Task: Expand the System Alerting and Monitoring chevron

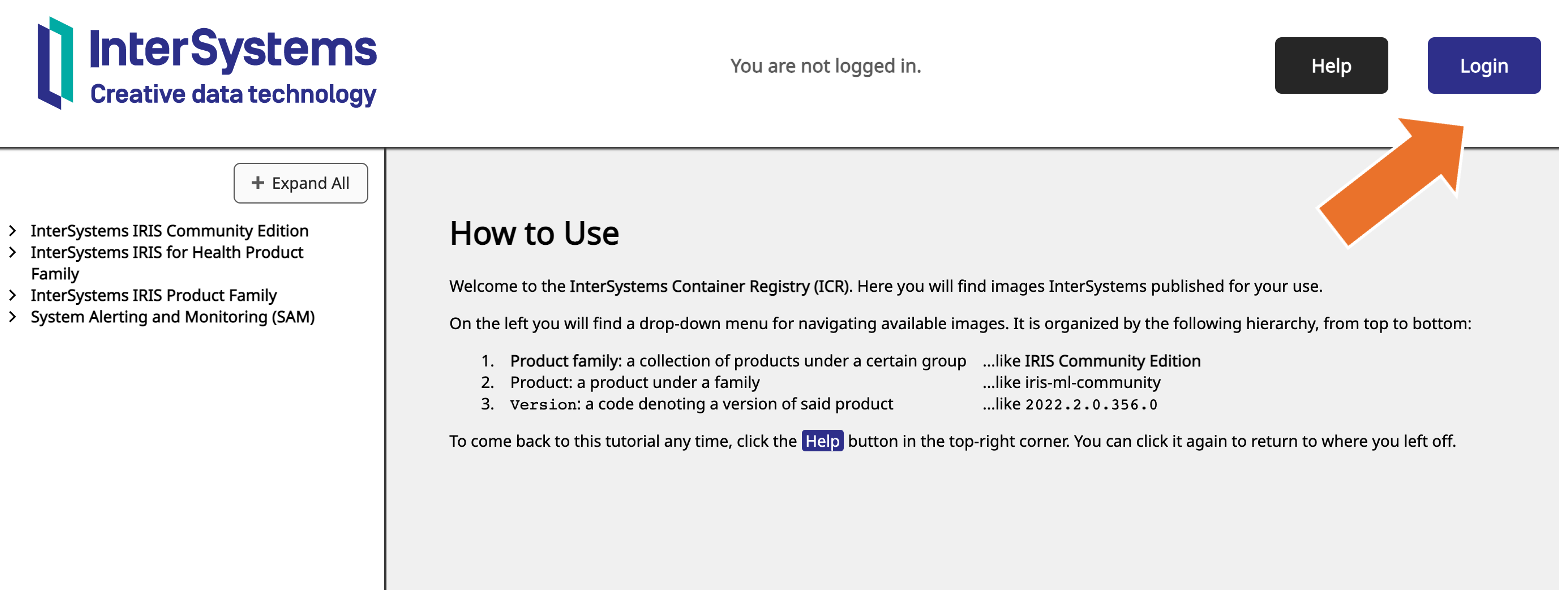Action: coord(13,318)
